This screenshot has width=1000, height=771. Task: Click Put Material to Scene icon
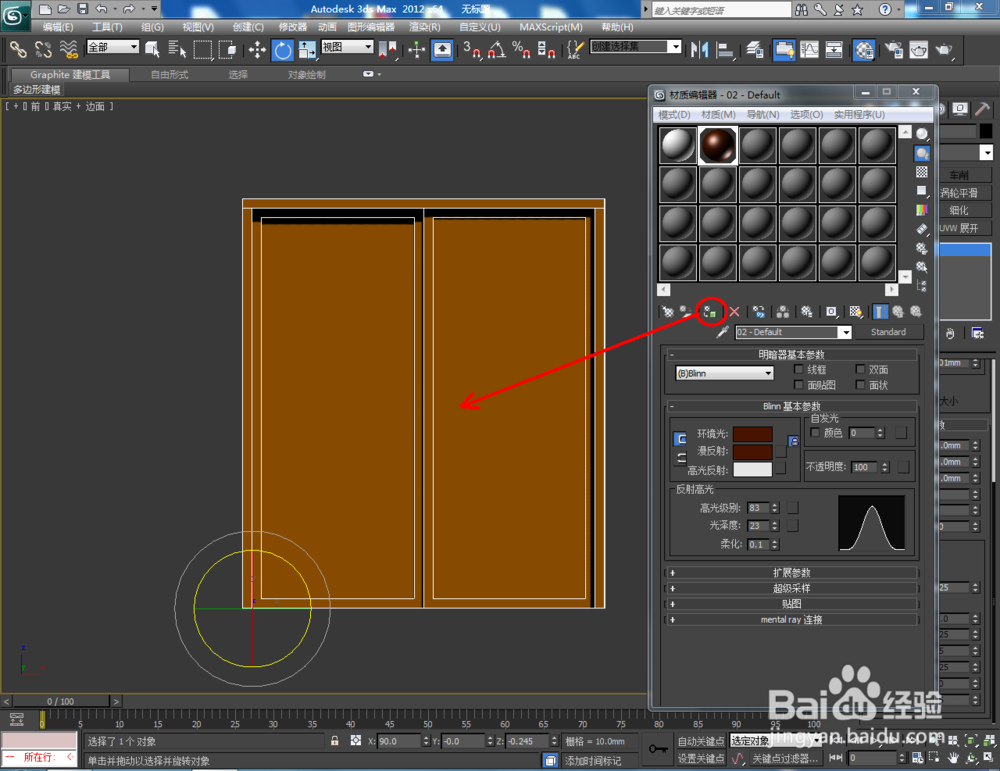coord(686,312)
